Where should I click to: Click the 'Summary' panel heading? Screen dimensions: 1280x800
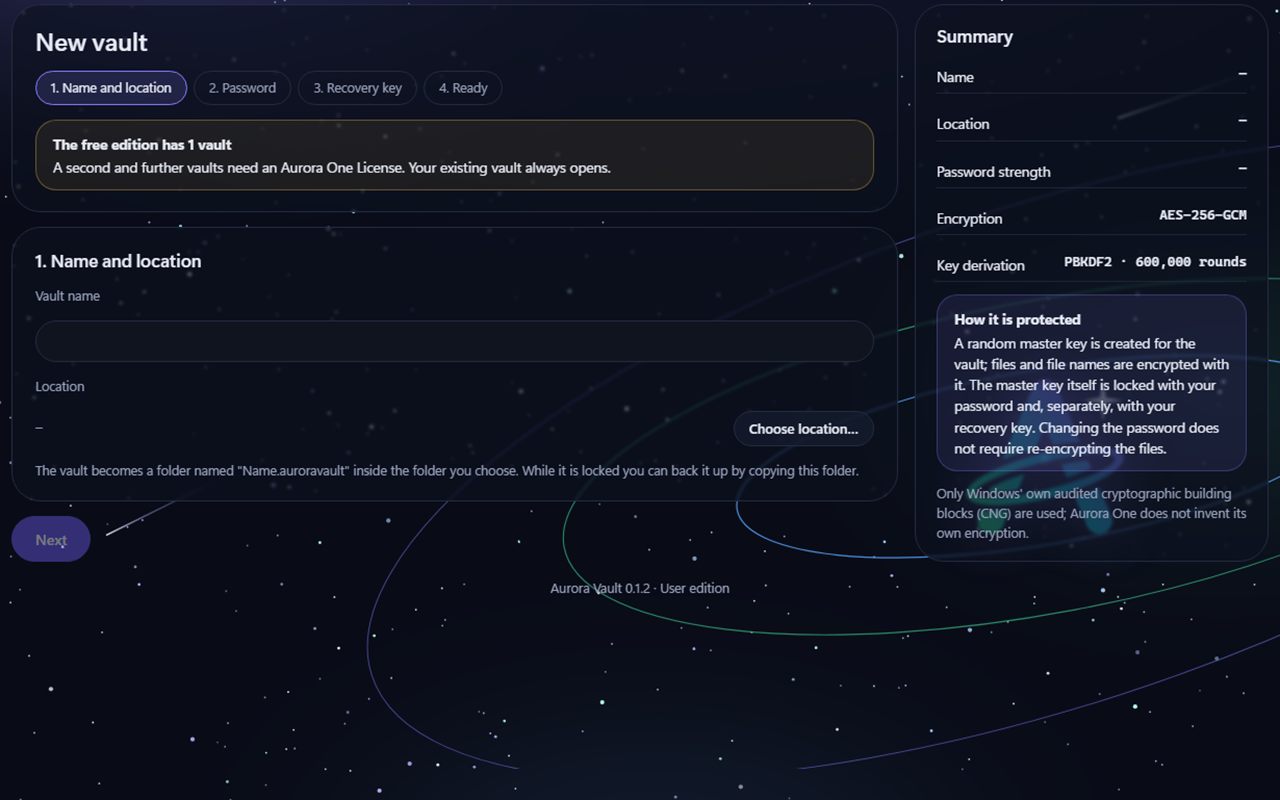point(975,37)
